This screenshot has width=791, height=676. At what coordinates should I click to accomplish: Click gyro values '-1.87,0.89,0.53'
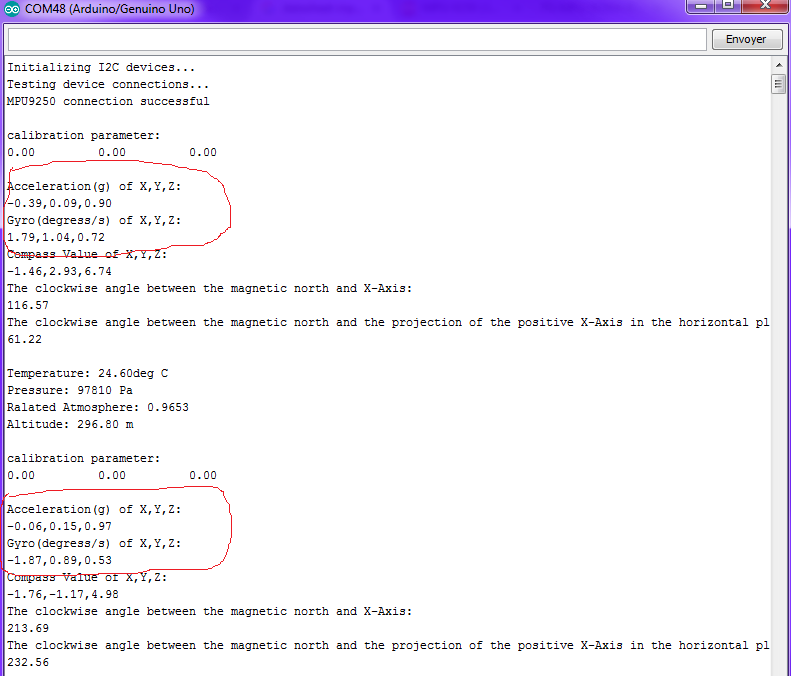click(x=60, y=560)
